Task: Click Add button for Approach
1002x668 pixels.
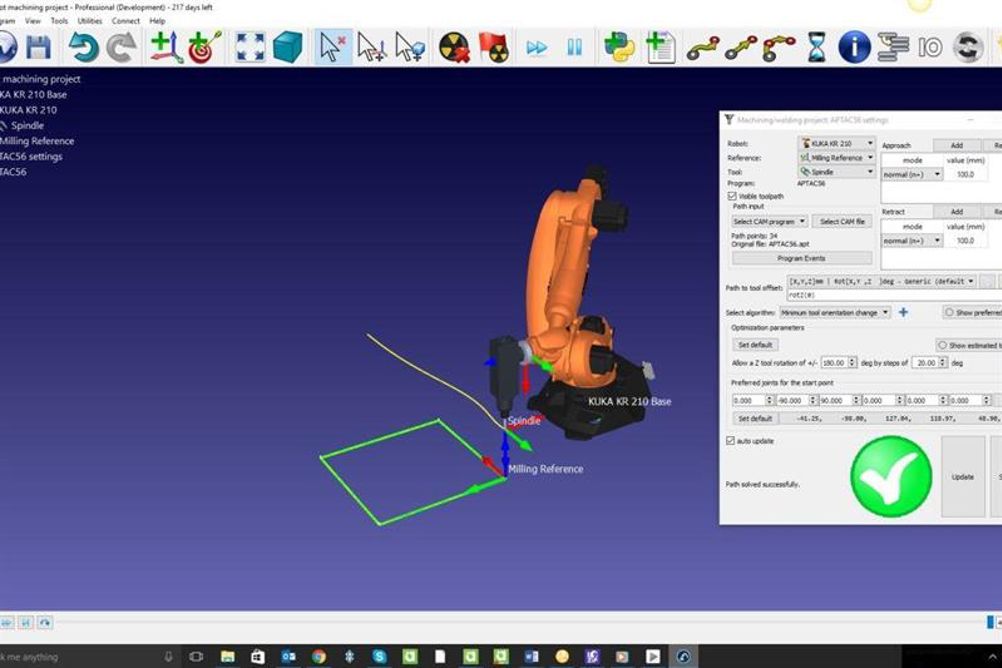Action: 956,145
